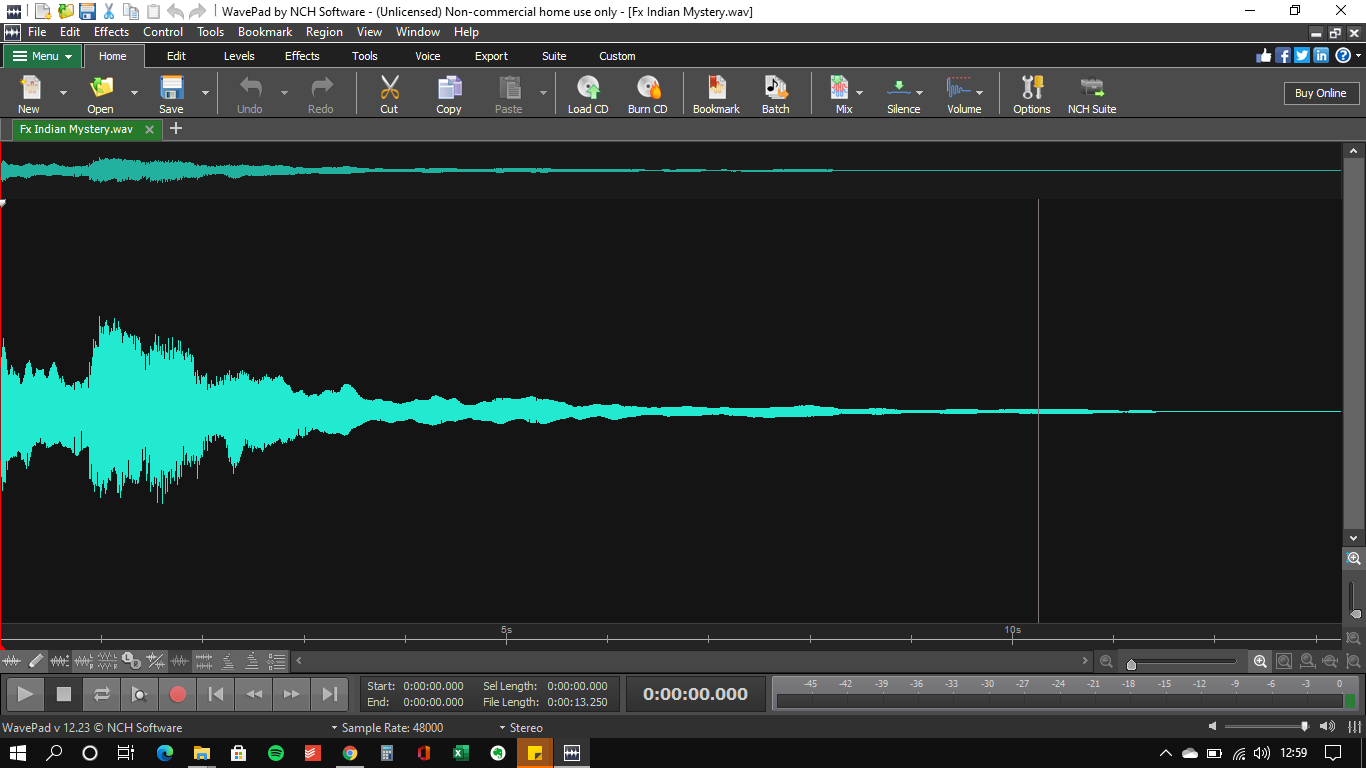
Task: Click the LinkedIn share icon
Action: point(1321,56)
